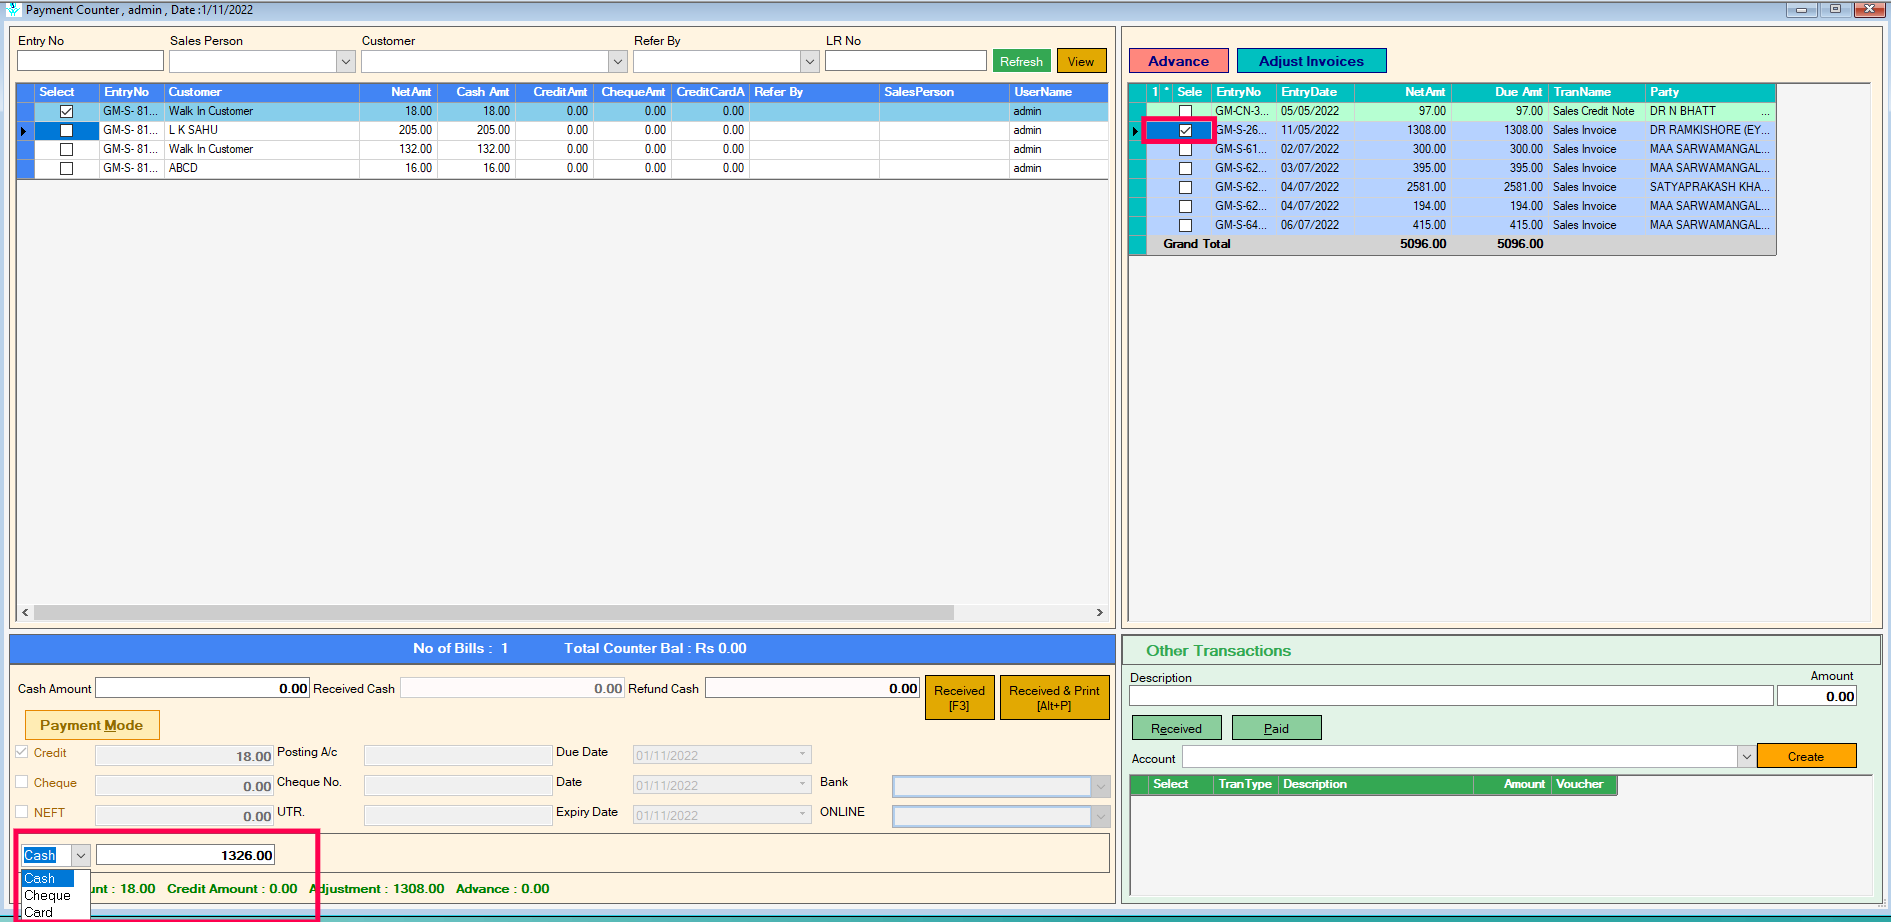Open the ONLINE dropdown
Image resolution: width=1891 pixels, height=922 pixels.
coord(1100,816)
